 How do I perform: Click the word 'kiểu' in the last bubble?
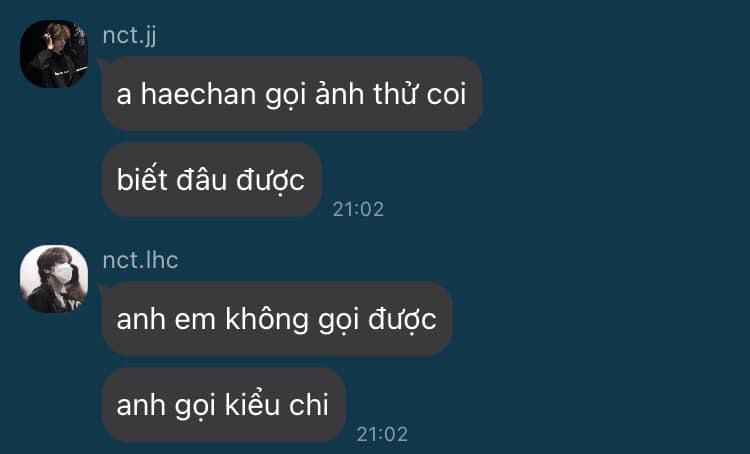tap(252, 404)
